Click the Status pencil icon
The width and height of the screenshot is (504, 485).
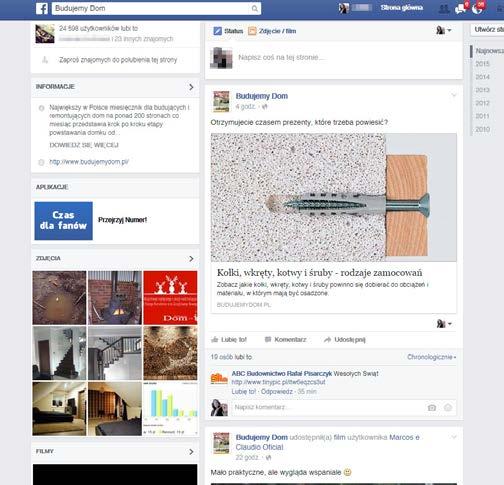coord(217,31)
